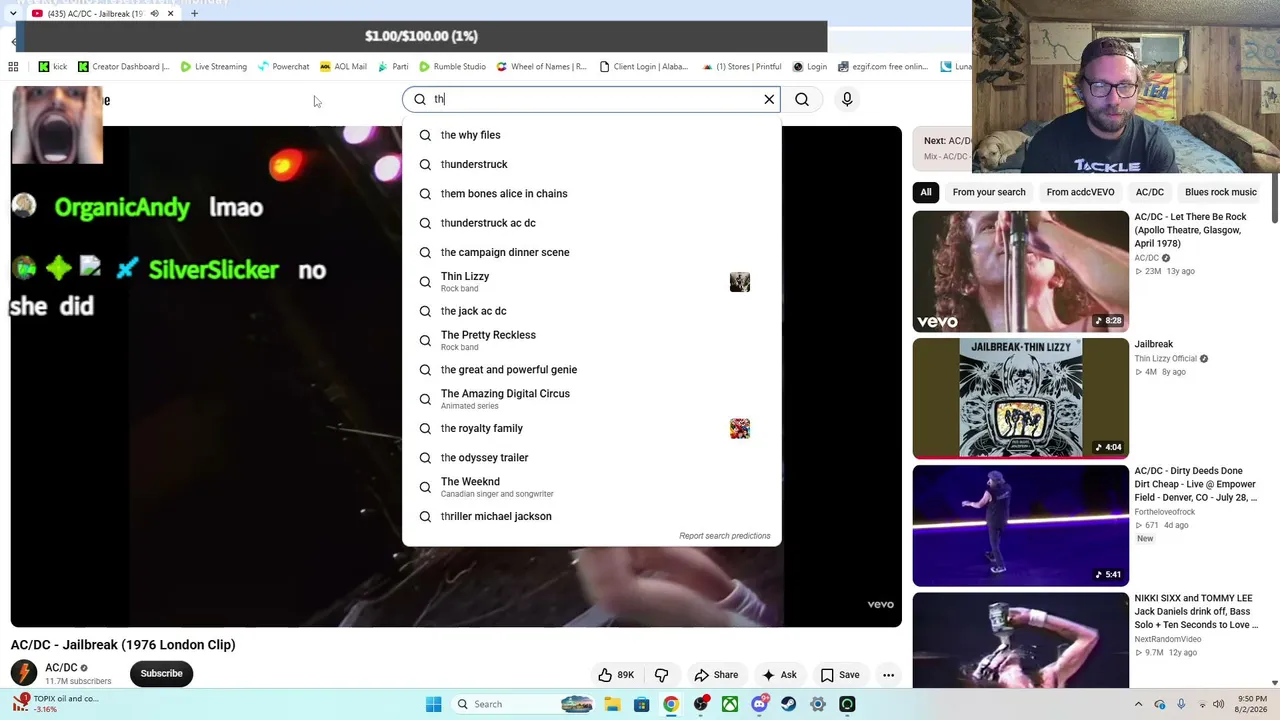Viewport: 1280px width, 720px height.
Task: Open Thin Lizzy Jailbreak video thumbnail
Action: 1020,398
